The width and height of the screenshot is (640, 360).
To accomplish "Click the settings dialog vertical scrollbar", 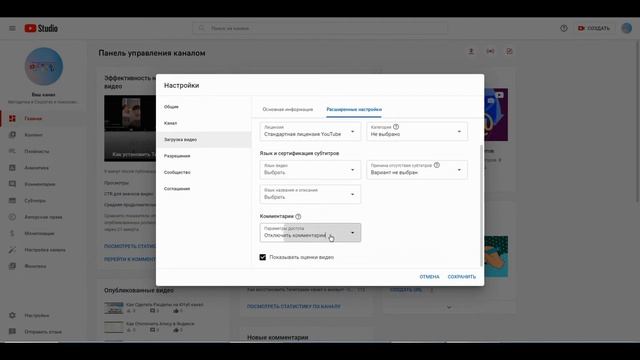I will [481, 205].
